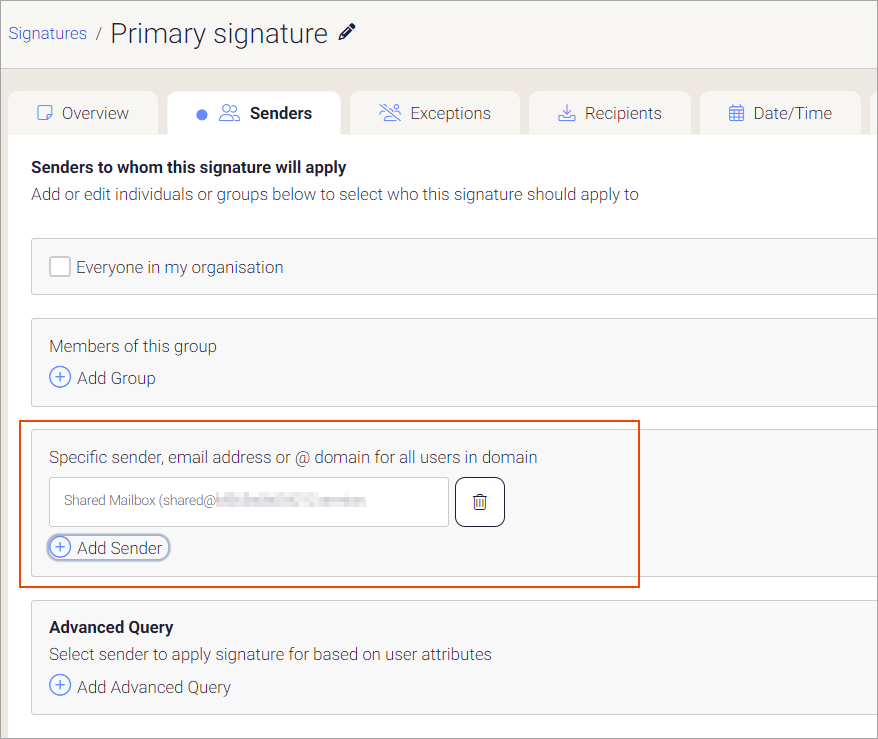Viewport: 878px width, 739px height.
Task: Go to the Recipients tab
Action: click(x=623, y=113)
